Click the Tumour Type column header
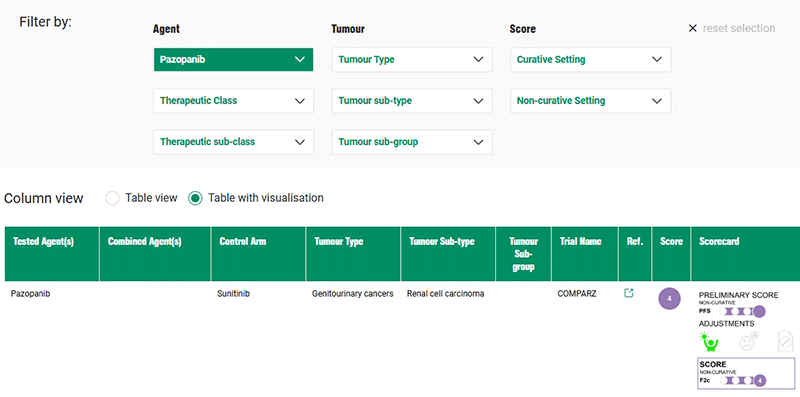 [353, 254]
